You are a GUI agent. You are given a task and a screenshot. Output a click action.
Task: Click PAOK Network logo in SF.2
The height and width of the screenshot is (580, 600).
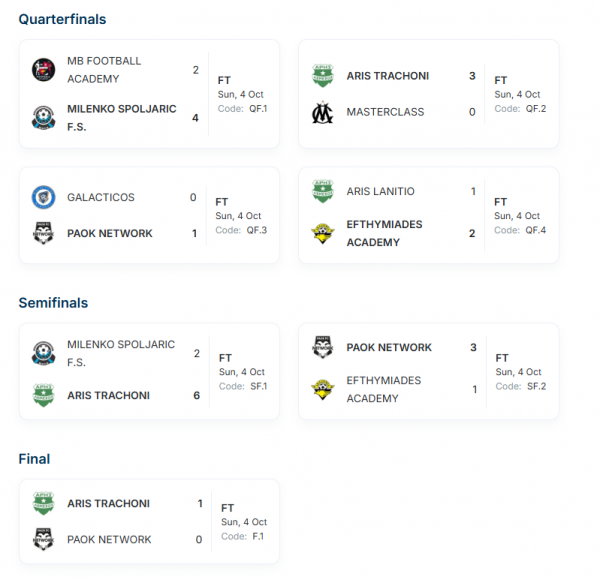(323, 347)
